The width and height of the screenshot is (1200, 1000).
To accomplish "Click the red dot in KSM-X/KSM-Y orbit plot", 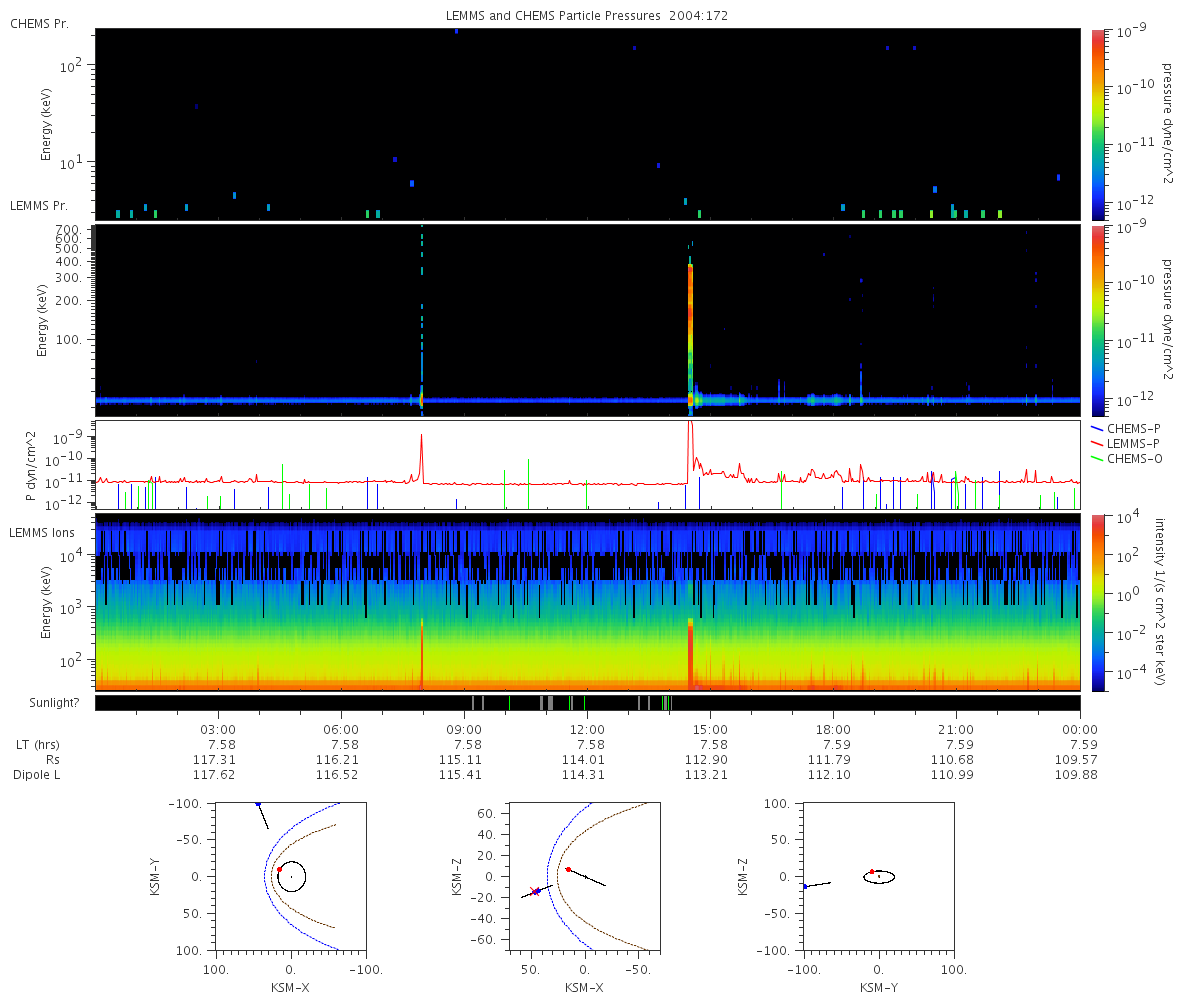I will pyautogui.click(x=279, y=870).
